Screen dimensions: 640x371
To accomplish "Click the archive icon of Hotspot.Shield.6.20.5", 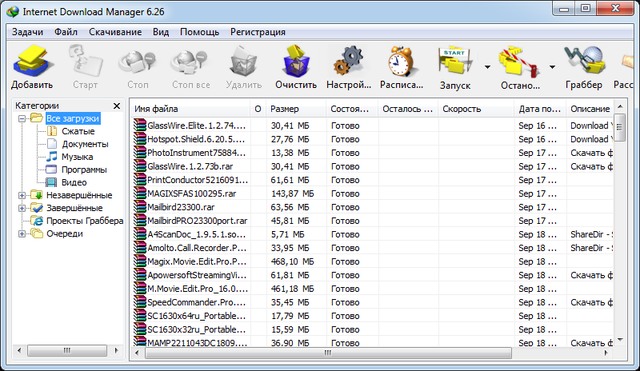I will (x=140, y=139).
